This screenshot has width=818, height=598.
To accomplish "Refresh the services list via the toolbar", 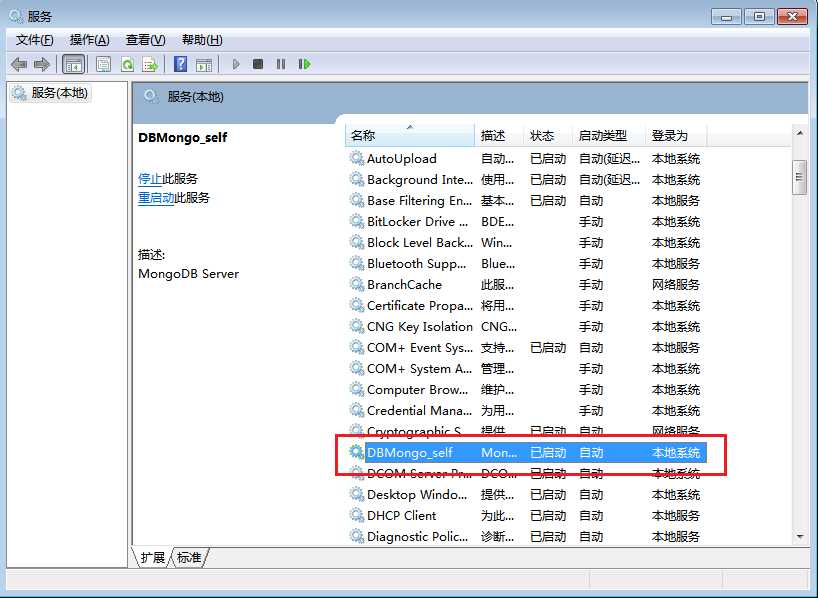I will pos(127,64).
